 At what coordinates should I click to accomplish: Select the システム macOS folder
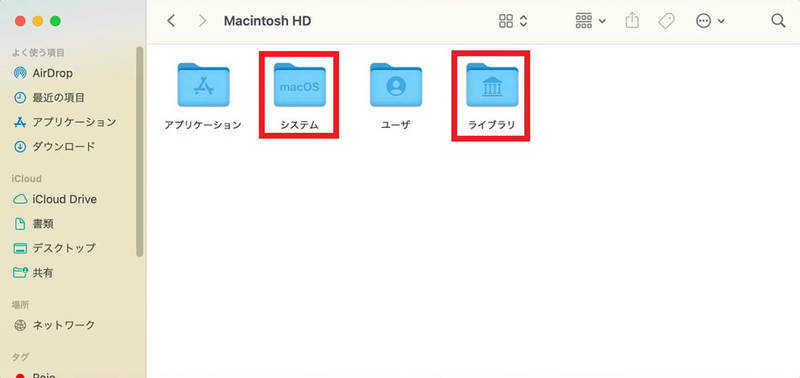click(299, 84)
